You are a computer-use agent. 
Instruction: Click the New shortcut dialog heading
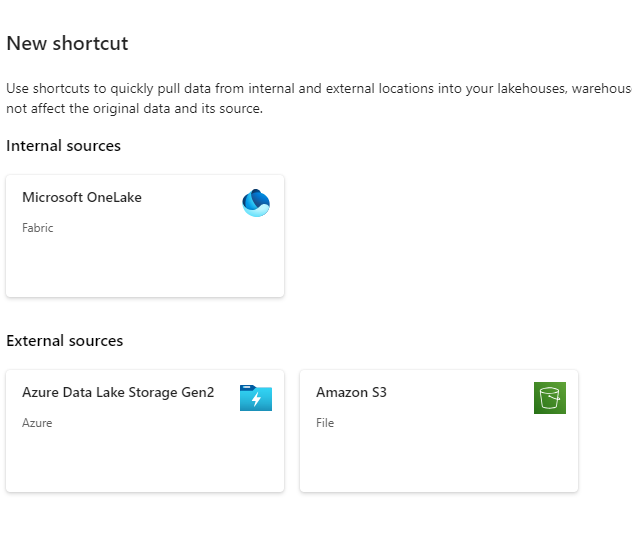click(x=67, y=44)
